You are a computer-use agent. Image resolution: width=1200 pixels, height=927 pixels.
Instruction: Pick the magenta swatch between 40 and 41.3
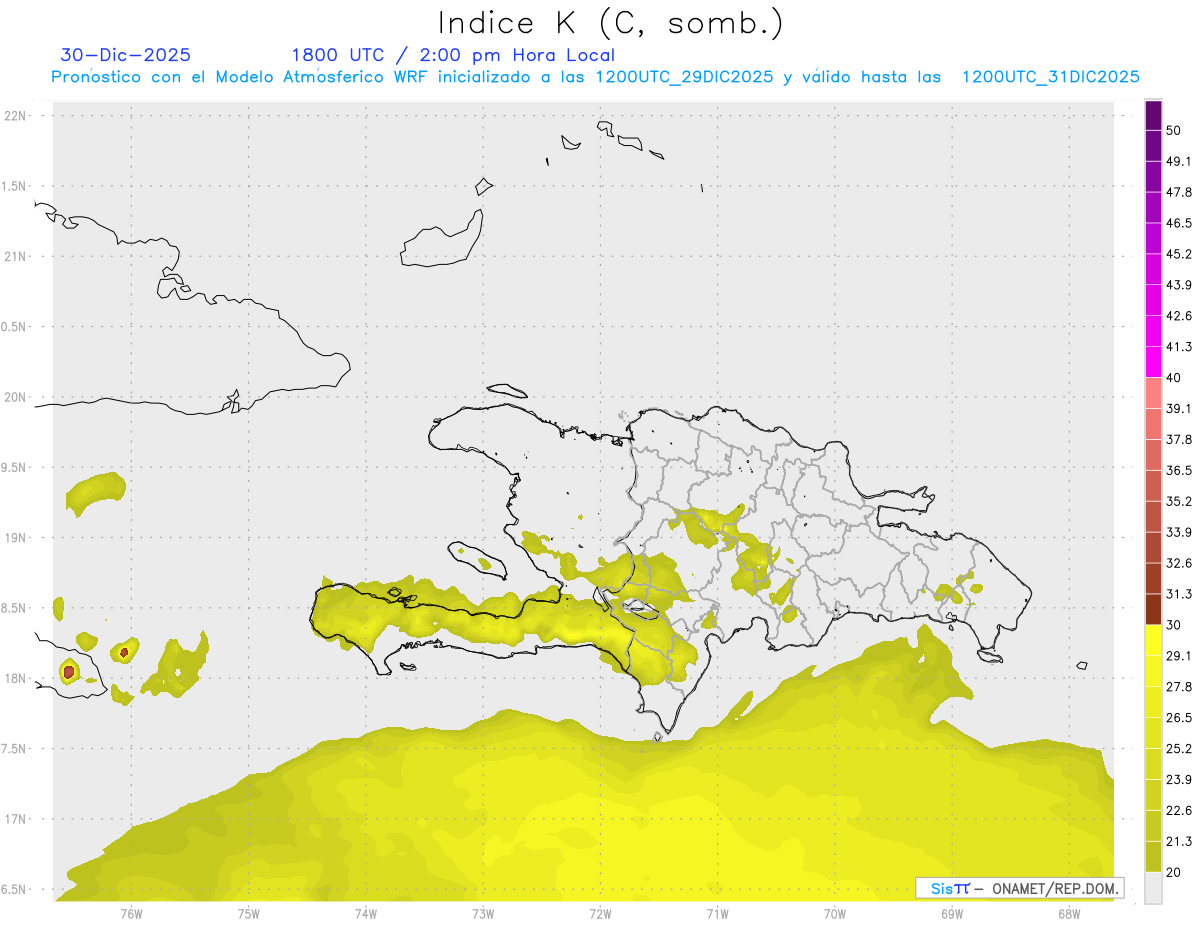pyautogui.click(x=1153, y=362)
